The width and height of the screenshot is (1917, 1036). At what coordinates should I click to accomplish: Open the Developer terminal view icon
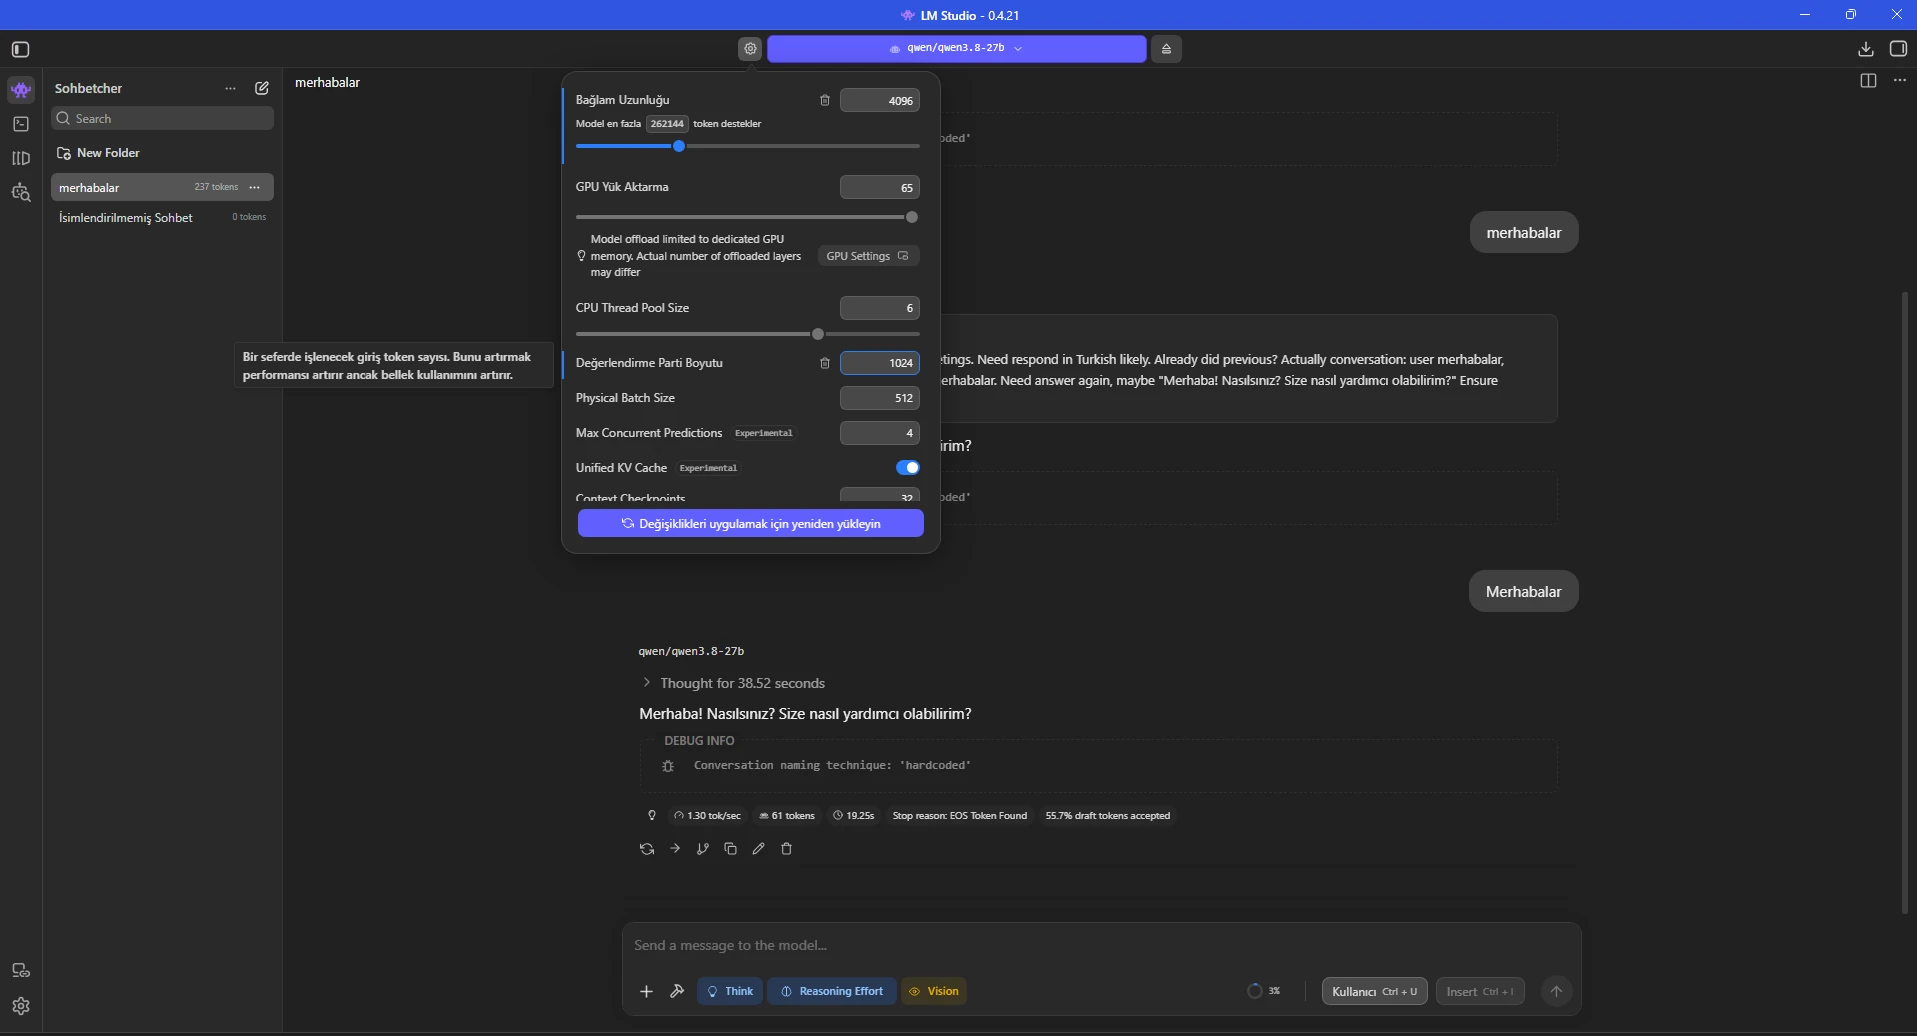[21, 124]
